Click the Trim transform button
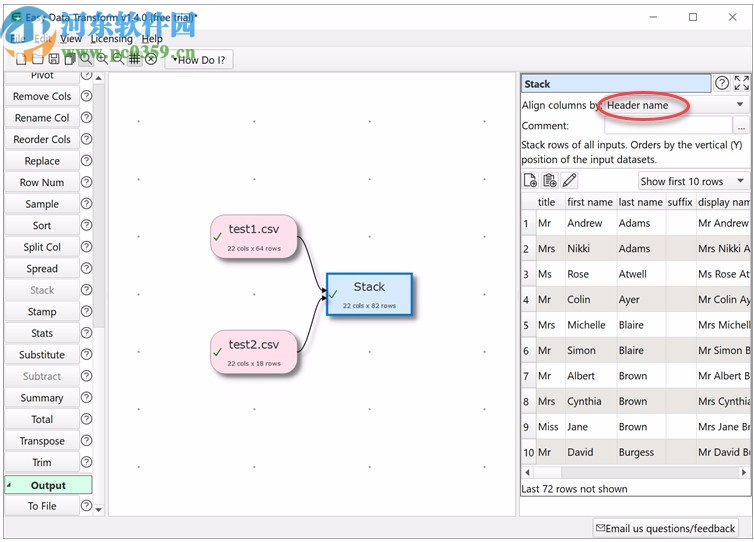 (42, 463)
